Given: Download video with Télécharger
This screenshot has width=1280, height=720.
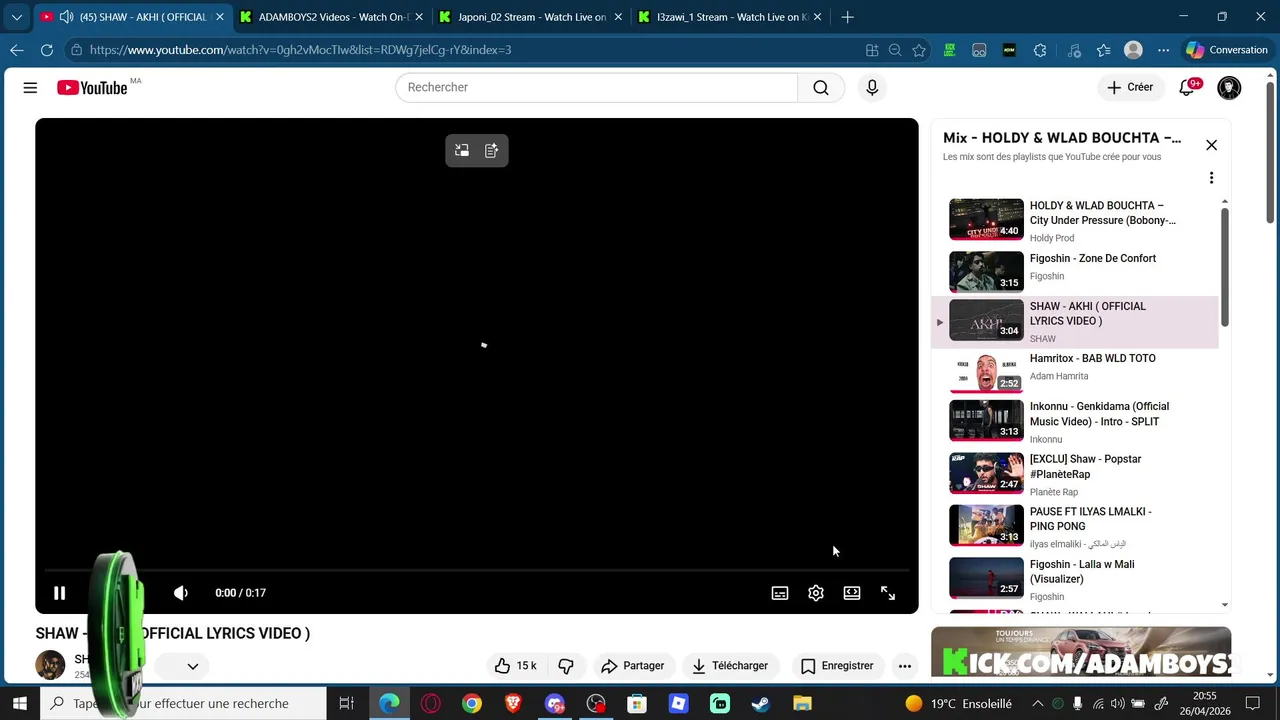Looking at the screenshot, I should click(x=731, y=666).
